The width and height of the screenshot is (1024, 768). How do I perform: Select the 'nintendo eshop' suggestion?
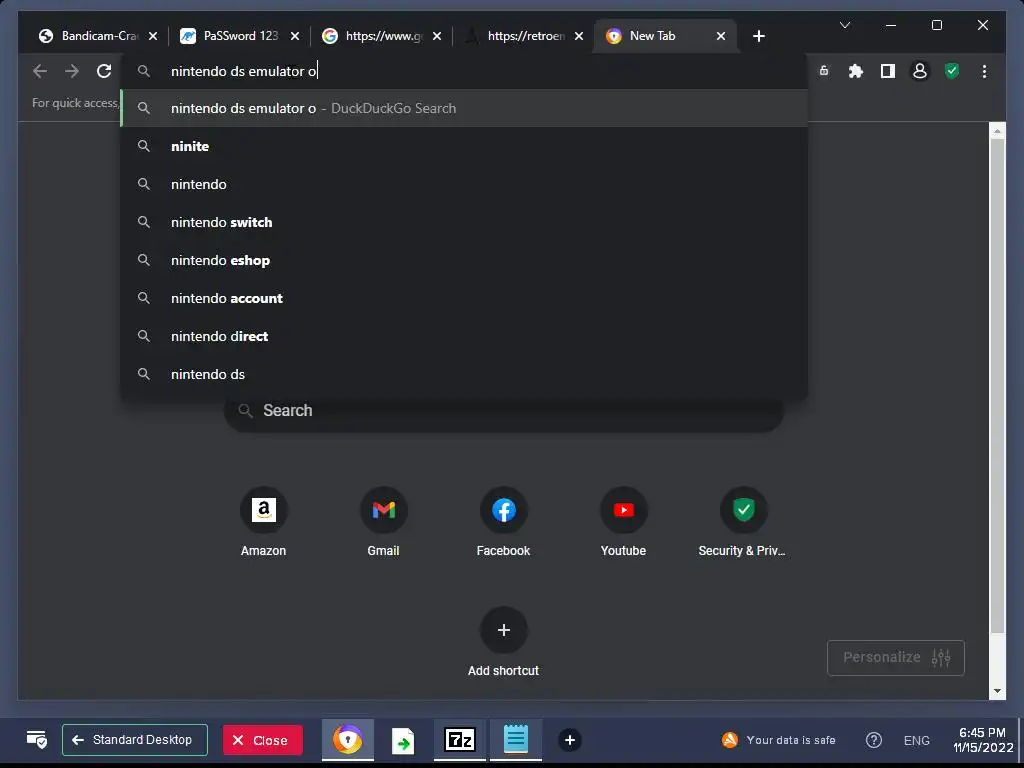tap(464, 260)
